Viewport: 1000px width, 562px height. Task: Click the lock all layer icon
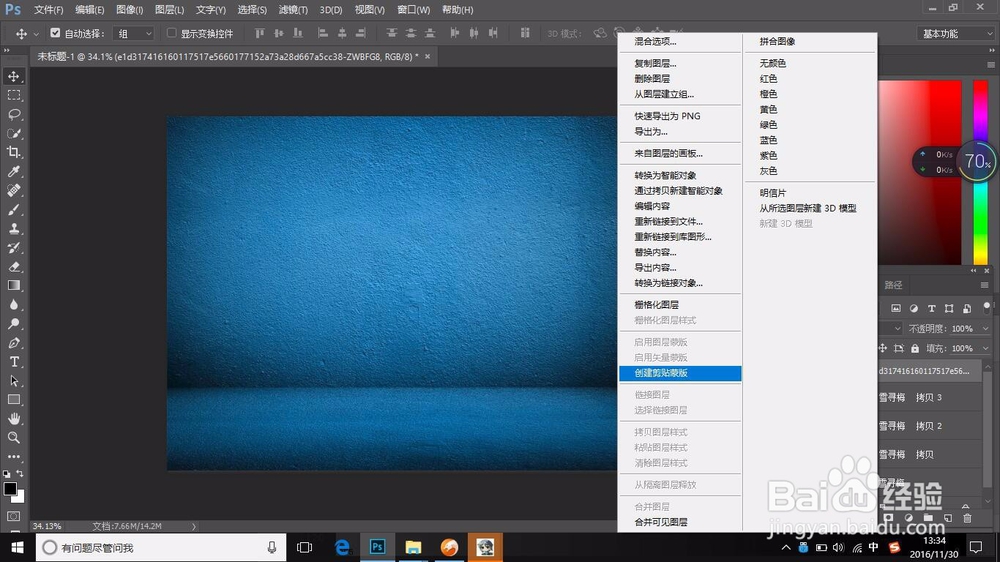(915, 348)
